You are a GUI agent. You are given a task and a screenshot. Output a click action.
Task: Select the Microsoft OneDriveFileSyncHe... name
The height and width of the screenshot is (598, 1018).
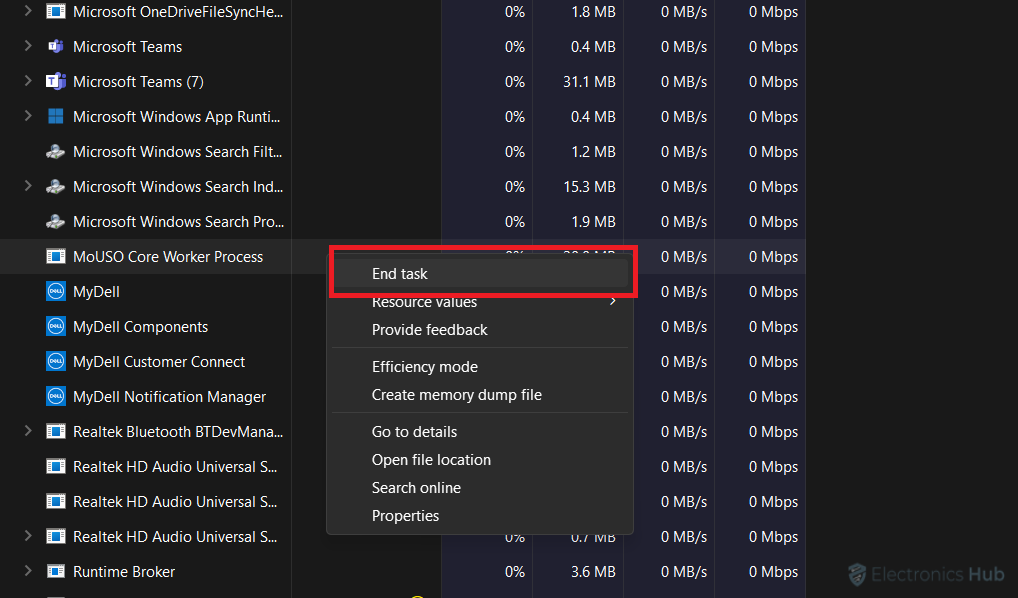point(178,12)
